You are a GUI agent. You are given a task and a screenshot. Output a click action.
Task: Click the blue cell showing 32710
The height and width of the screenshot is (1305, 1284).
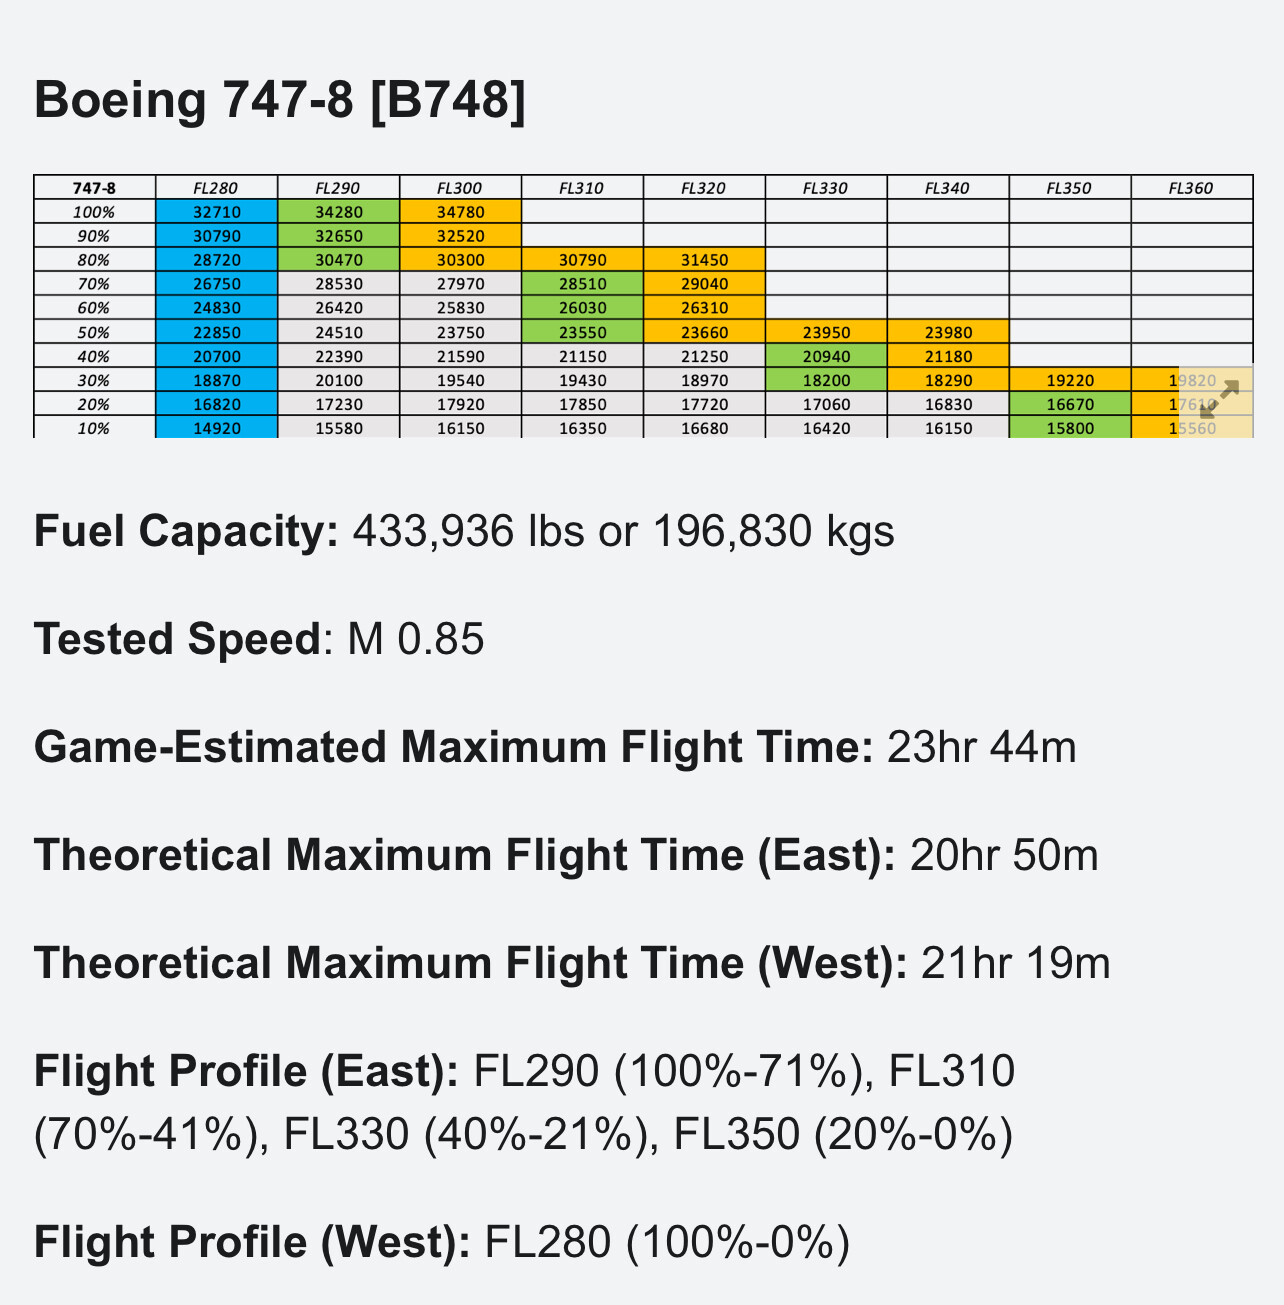pos(216,212)
